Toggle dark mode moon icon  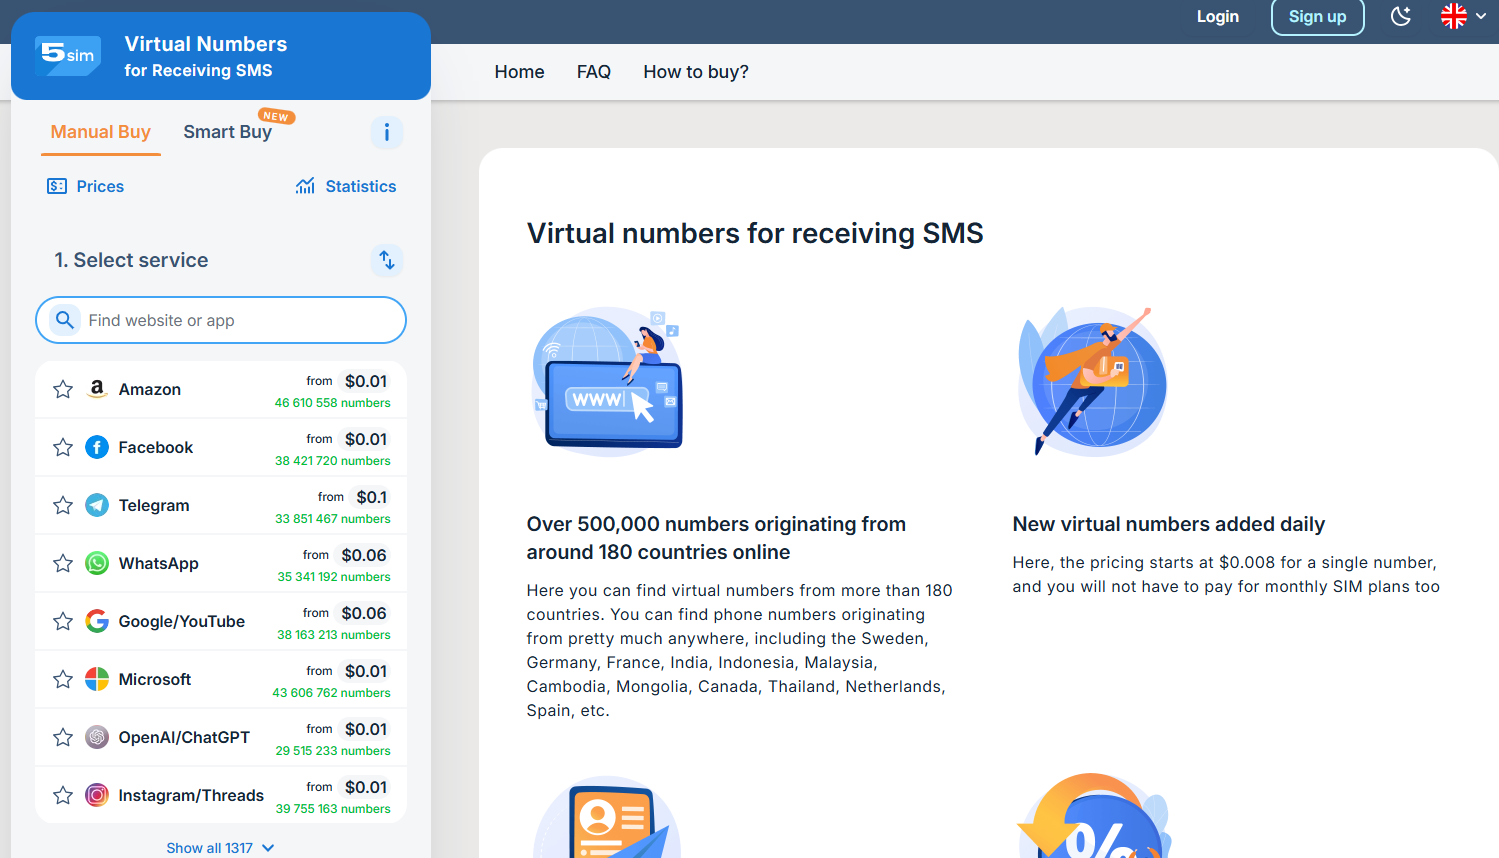(1401, 16)
